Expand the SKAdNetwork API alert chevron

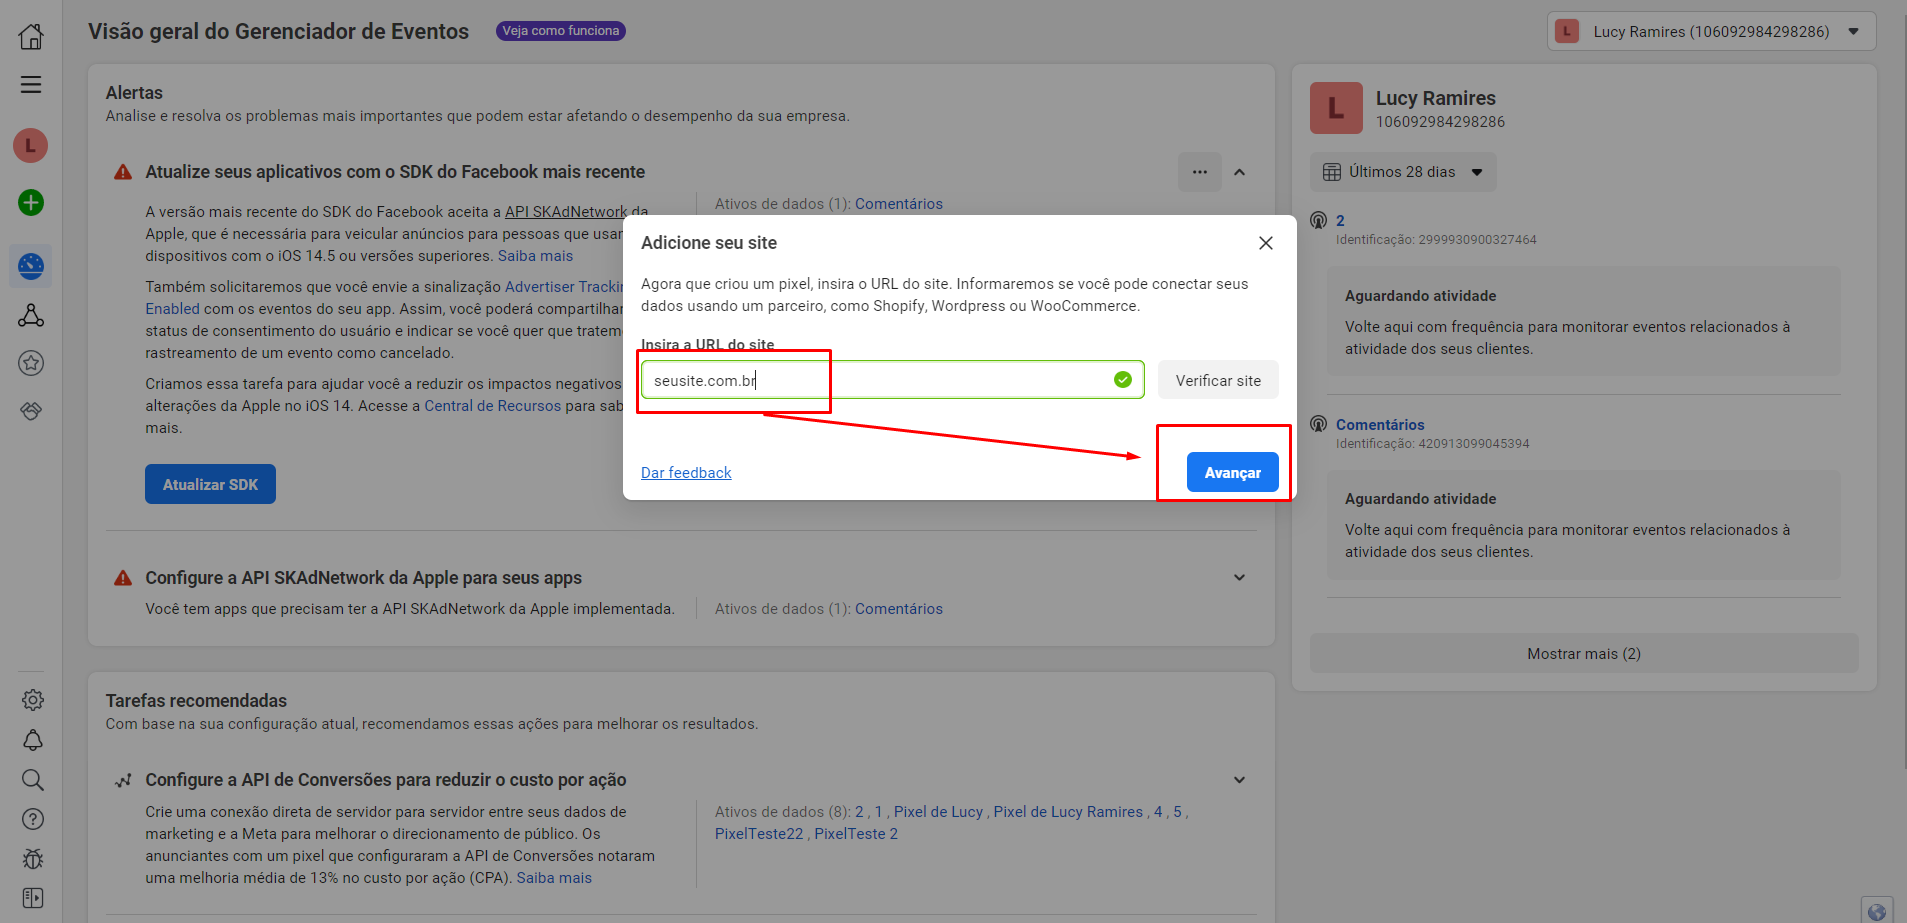coord(1240,578)
